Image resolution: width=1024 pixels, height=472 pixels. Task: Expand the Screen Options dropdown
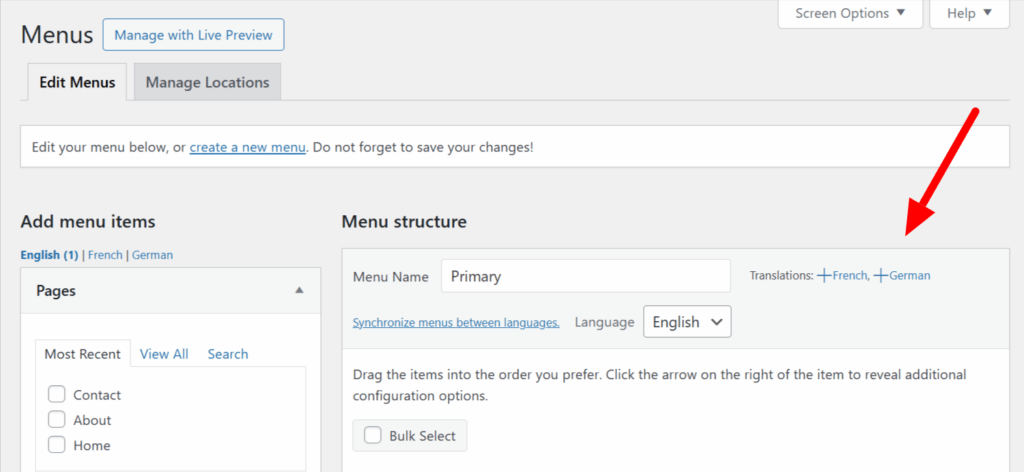(850, 13)
